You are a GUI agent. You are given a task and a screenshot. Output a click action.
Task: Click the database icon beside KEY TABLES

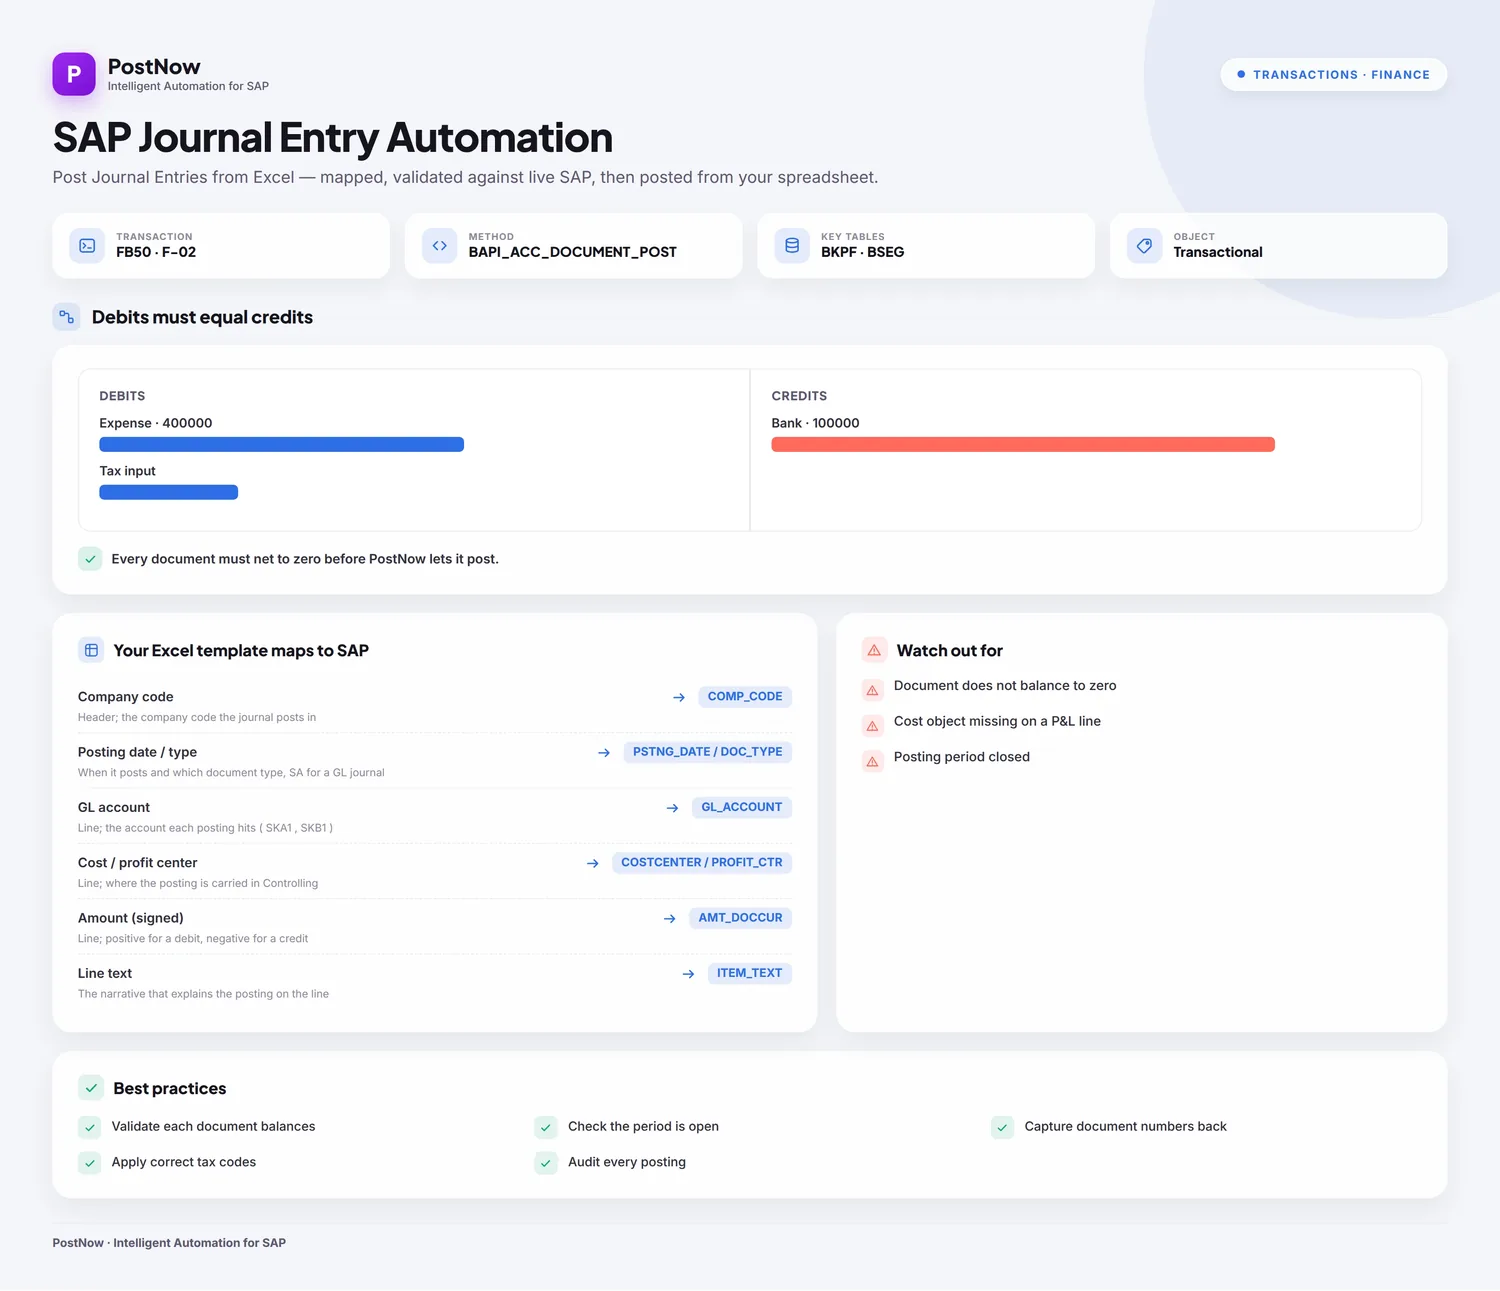[792, 245]
